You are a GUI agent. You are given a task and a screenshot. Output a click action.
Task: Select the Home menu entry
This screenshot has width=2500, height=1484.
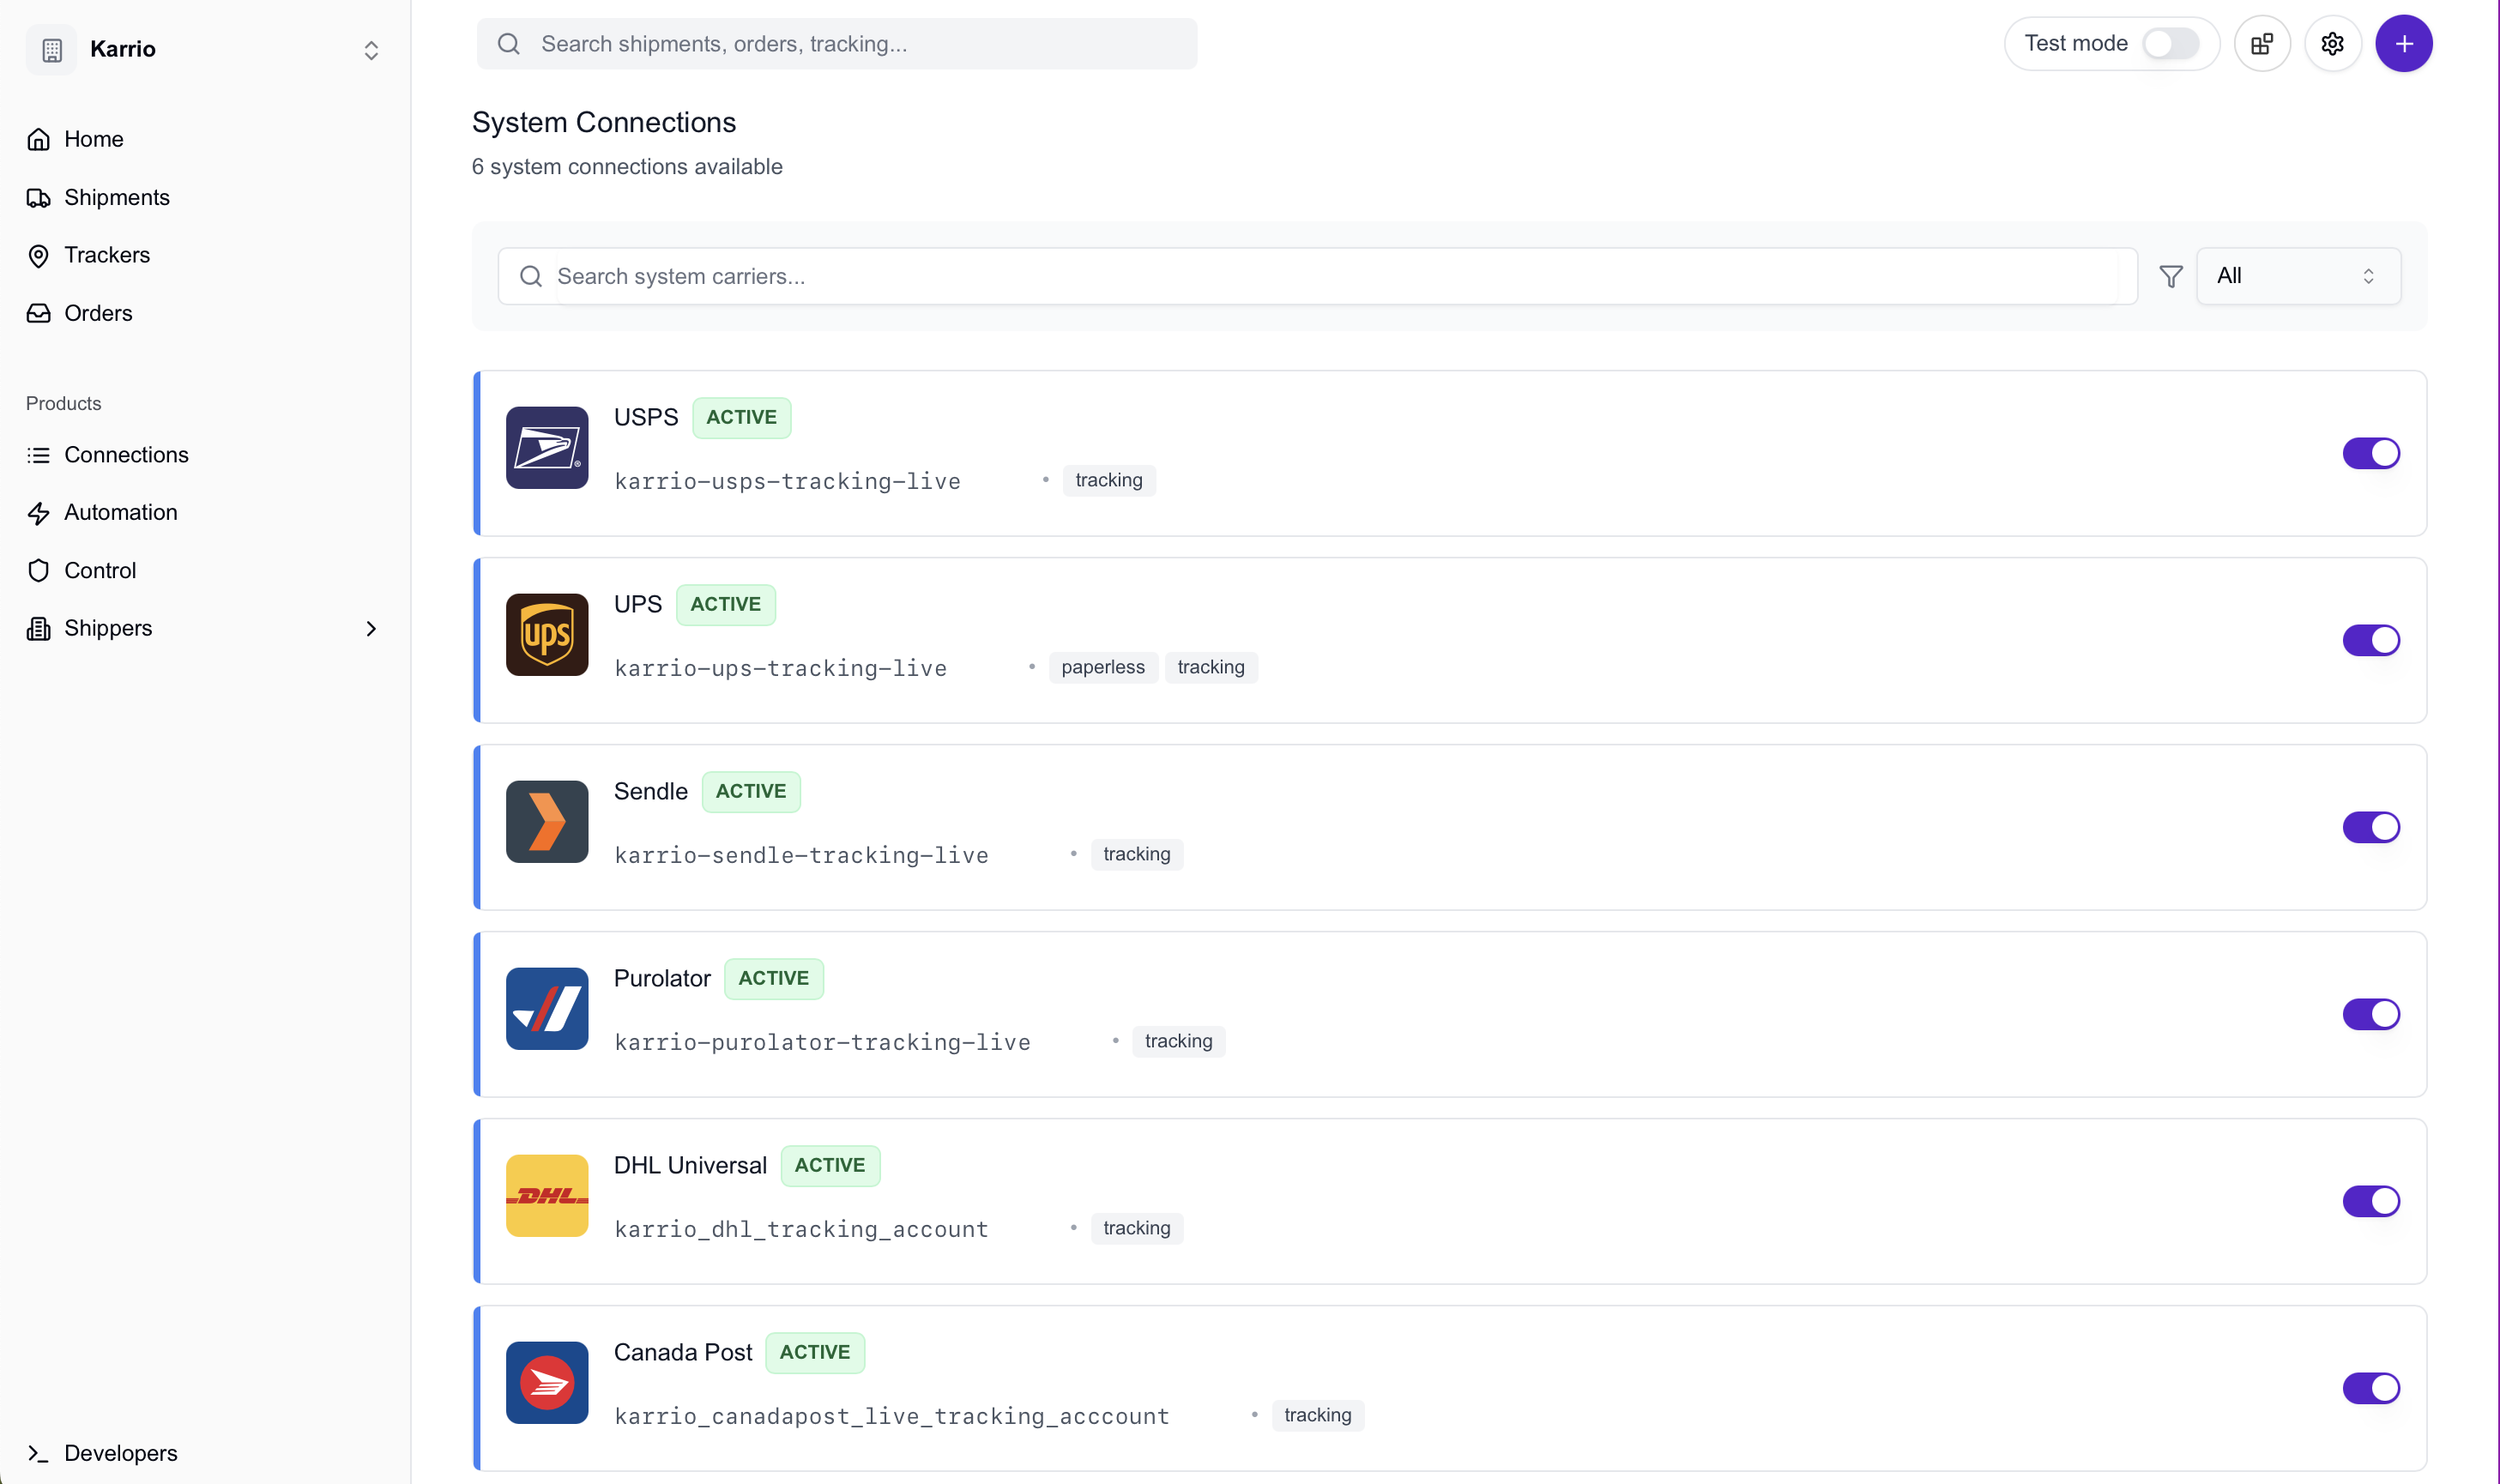pyautogui.click(x=93, y=139)
